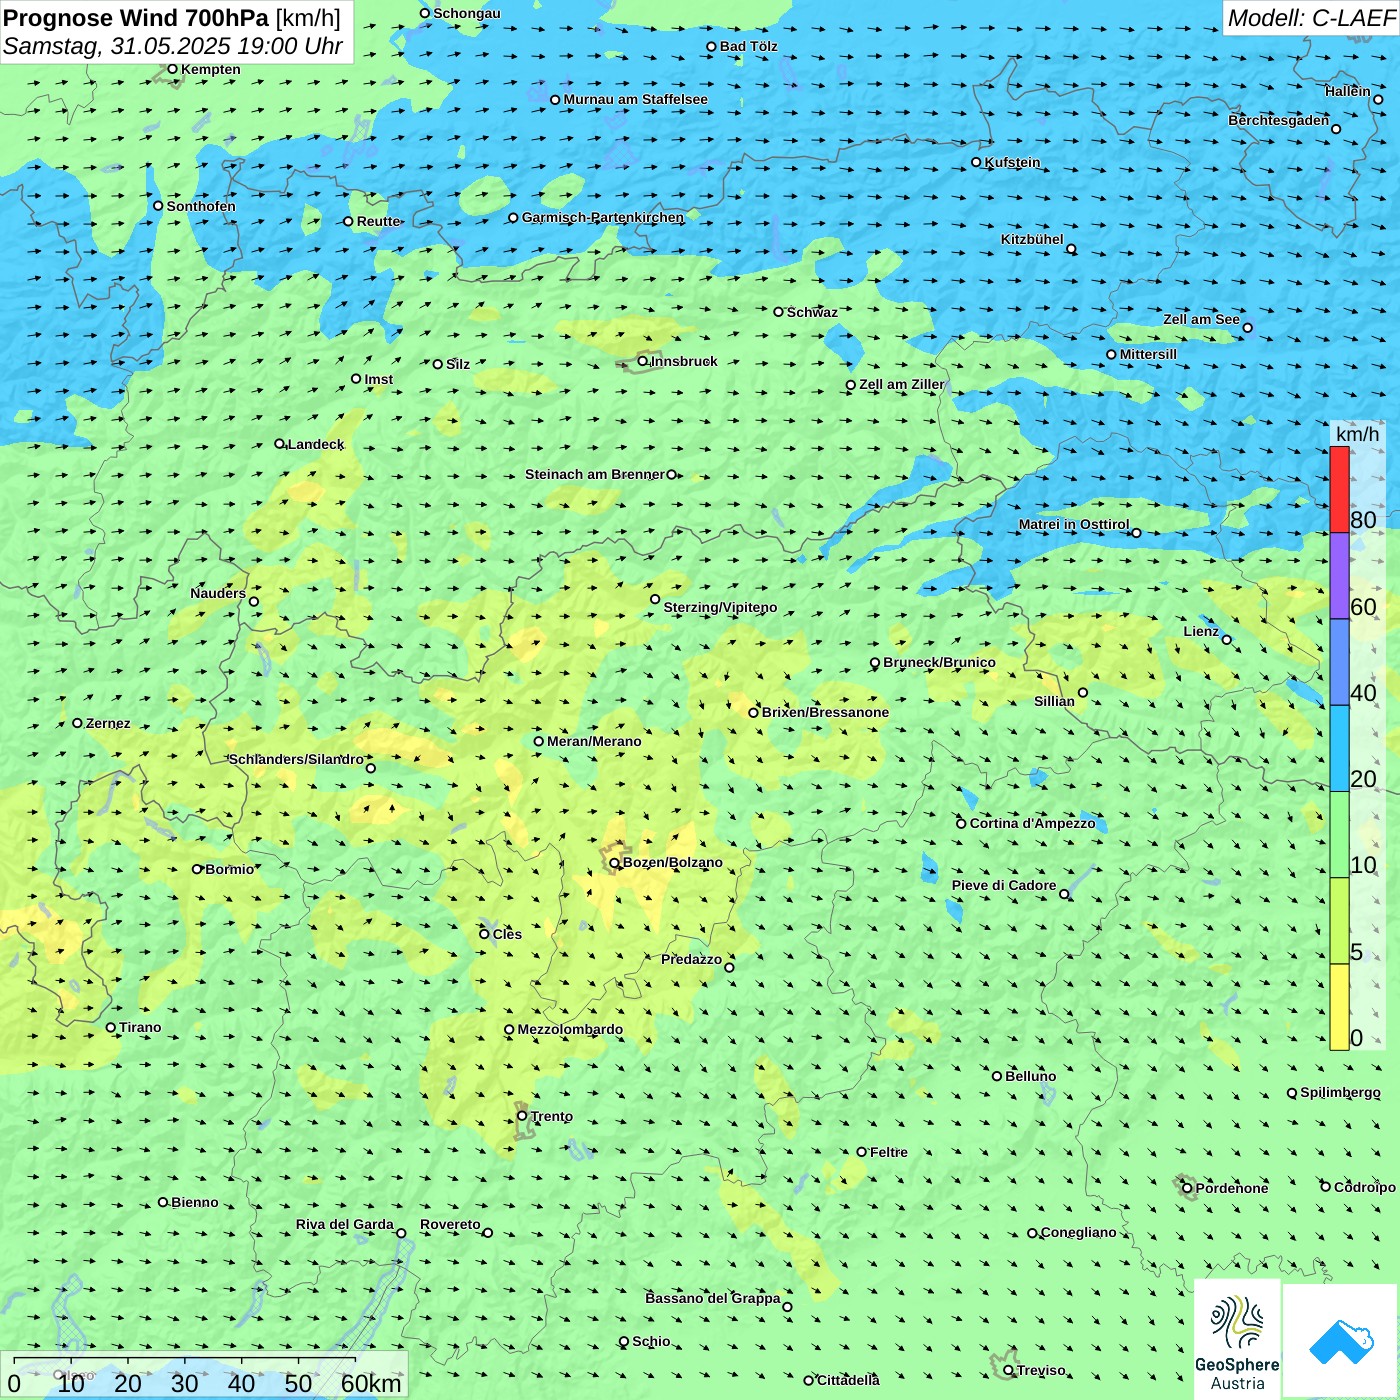The height and width of the screenshot is (1400, 1400).
Task: Click the Zernez label
Action: 108,723
